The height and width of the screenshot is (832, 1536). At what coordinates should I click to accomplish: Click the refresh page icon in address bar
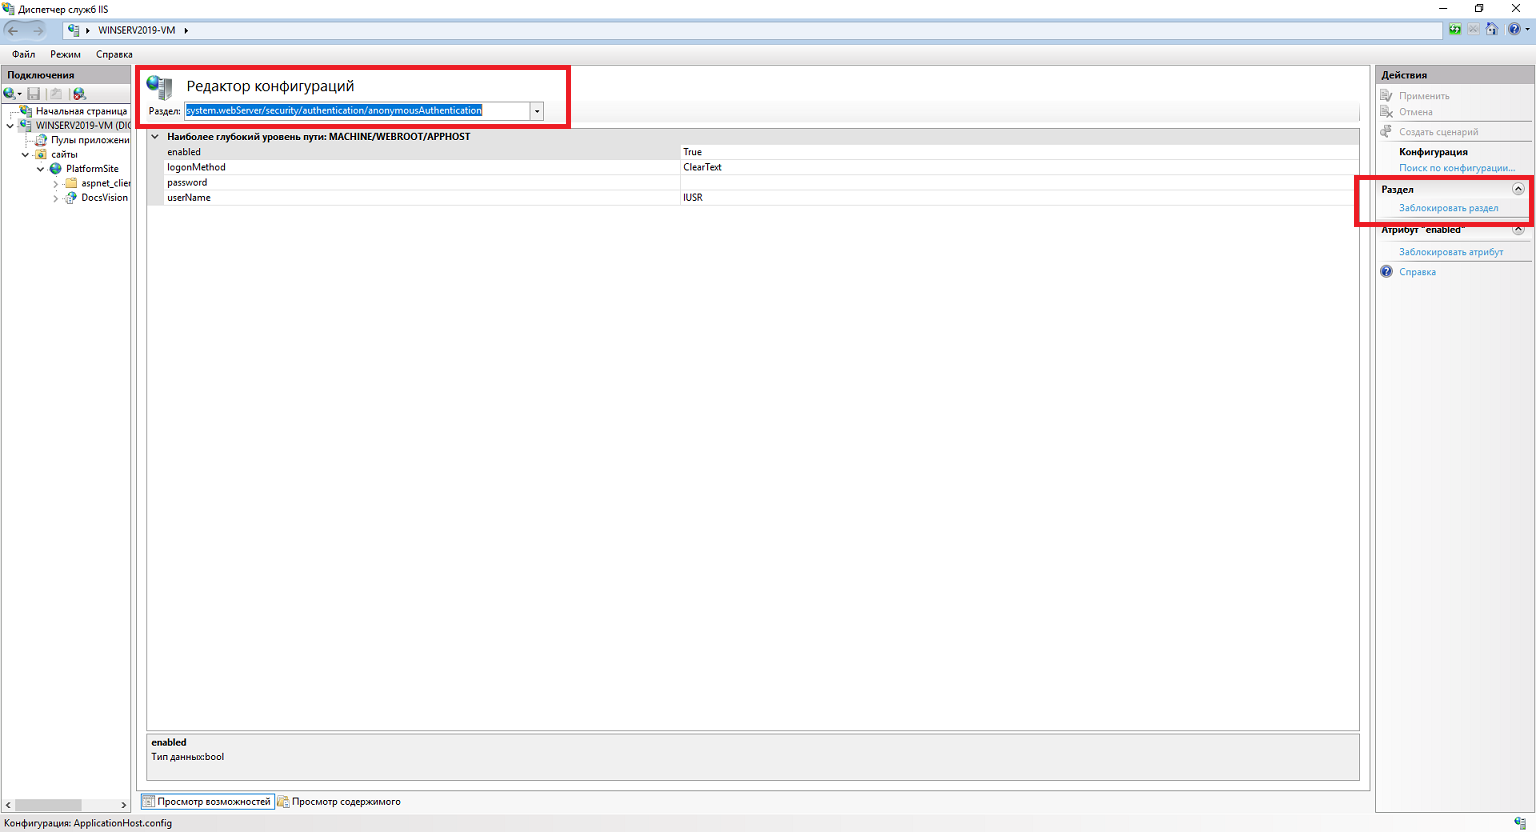coord(1454,30)
